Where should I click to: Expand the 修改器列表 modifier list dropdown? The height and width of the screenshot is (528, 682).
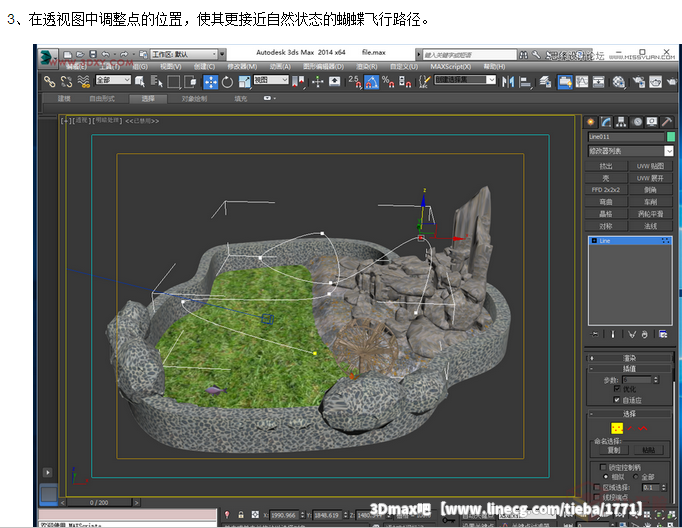click(x=630, y=151)
